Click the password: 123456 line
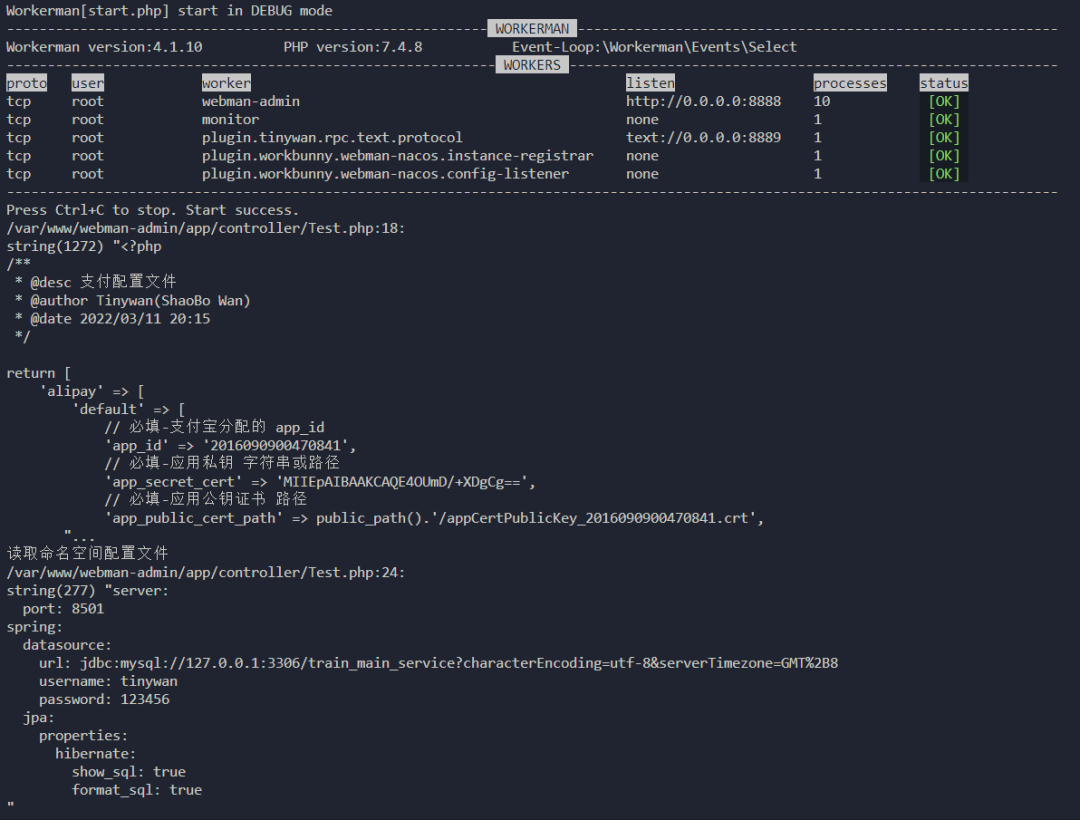 pos(104,699)
